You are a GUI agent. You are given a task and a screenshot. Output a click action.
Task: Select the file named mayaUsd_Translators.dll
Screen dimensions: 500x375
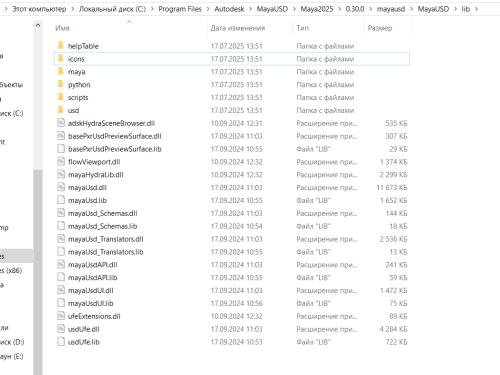pyautogui.click(x=106, y=239)
